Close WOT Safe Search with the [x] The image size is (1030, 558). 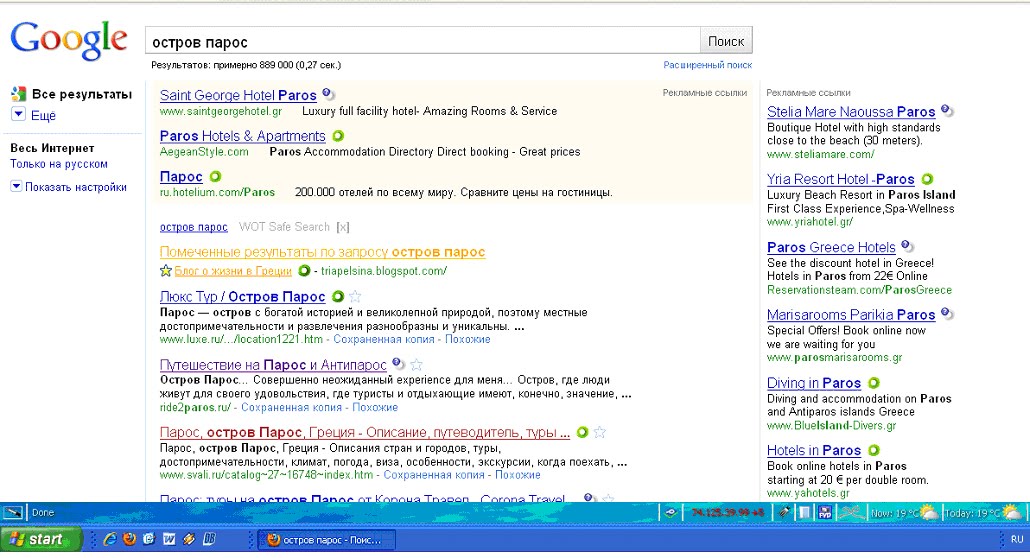(x=342, y=227)
